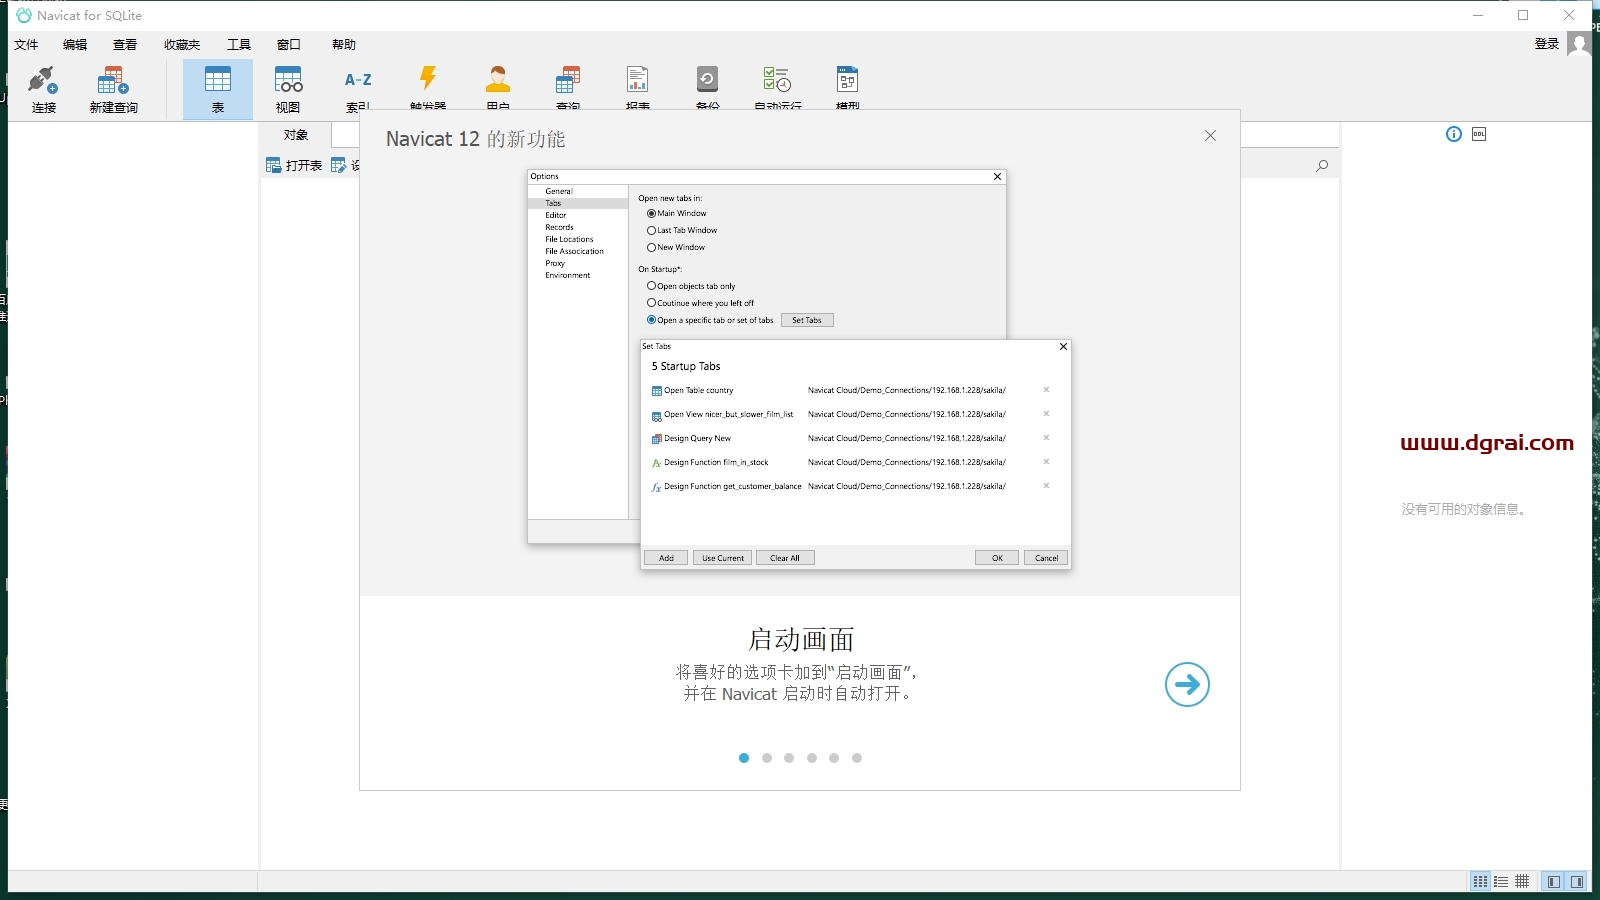Open the lightning bolt trigger icon

428,79
